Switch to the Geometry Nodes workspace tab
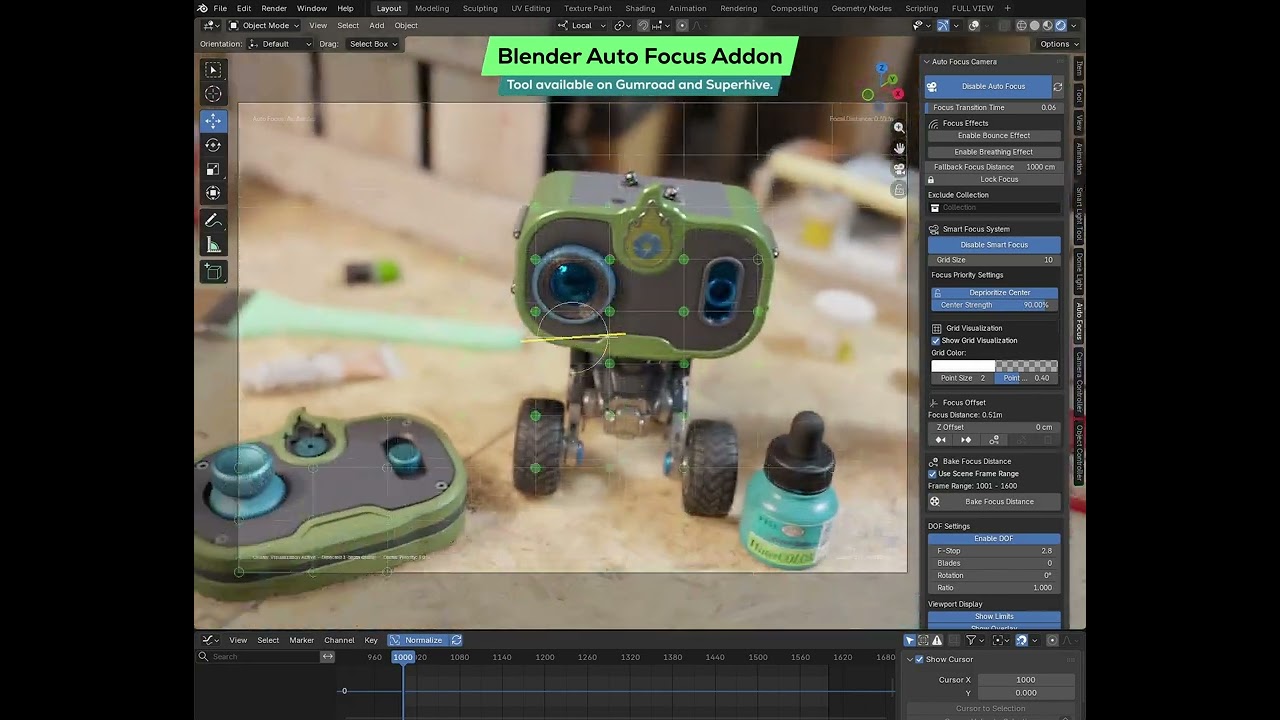The height and width of the screenshot is (720, 1280). point(861,8)
